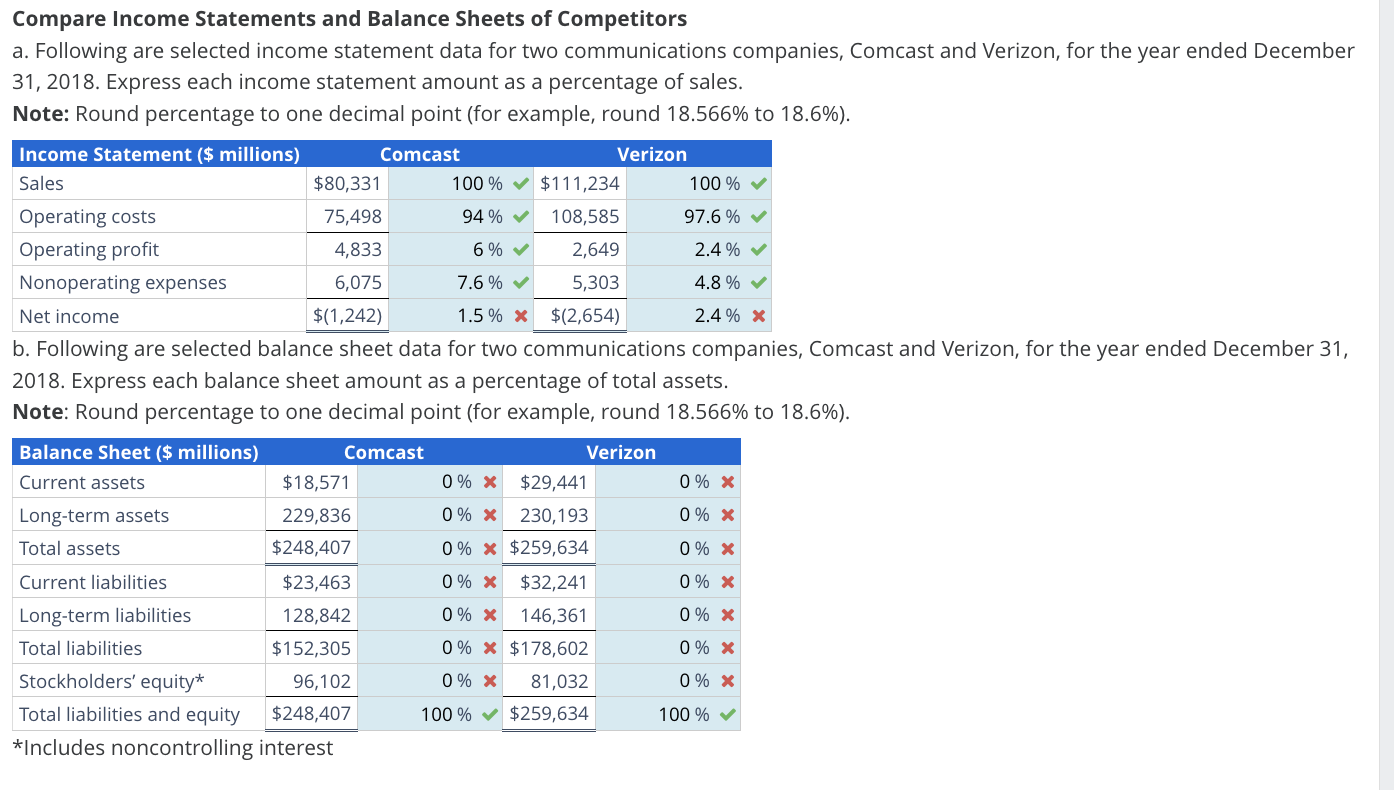Select green check for Verizon Total liabilities and equity
1394x790 pixels.
[x=728, y=715]
